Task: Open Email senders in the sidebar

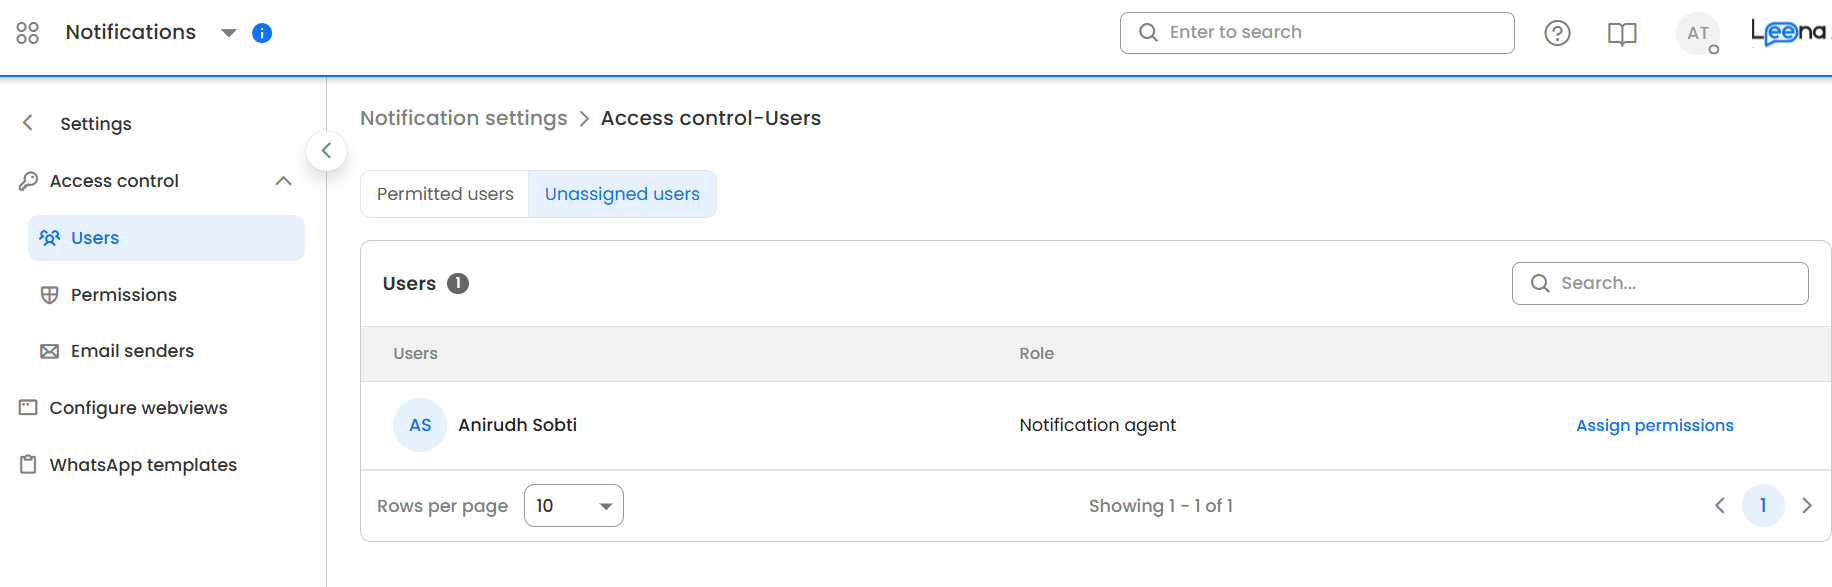Action: [x=132, y=351]
